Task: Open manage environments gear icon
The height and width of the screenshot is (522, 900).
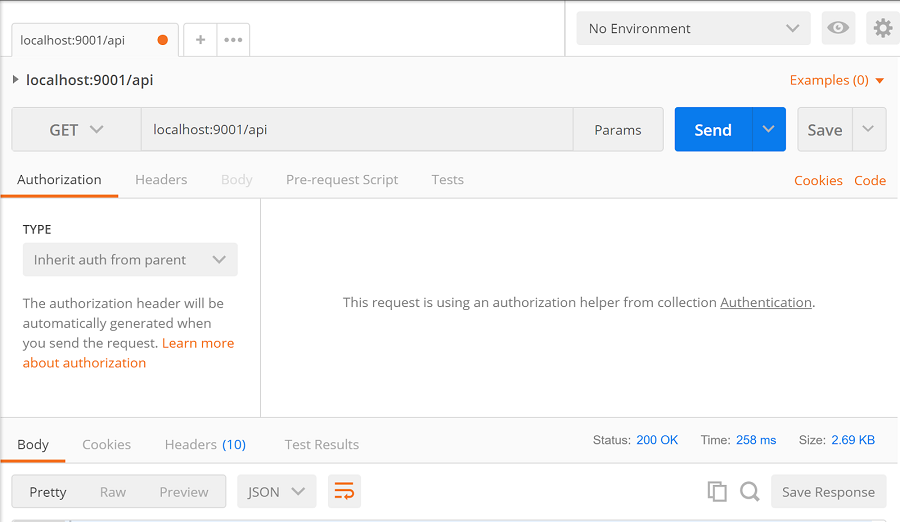Action: tap(882, 28)
